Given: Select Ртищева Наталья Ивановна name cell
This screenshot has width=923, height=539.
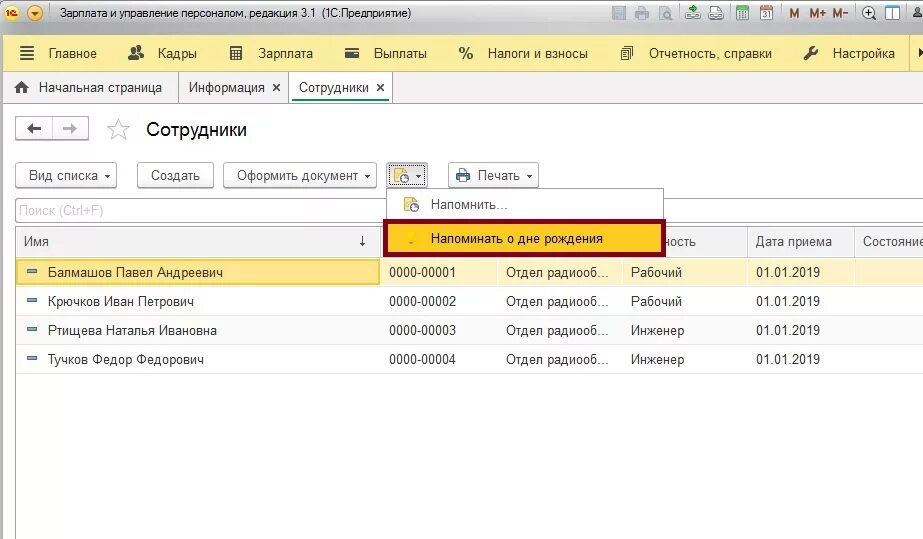Looking at the screenshot, I should pyautogui.click(x=198, y=330).
